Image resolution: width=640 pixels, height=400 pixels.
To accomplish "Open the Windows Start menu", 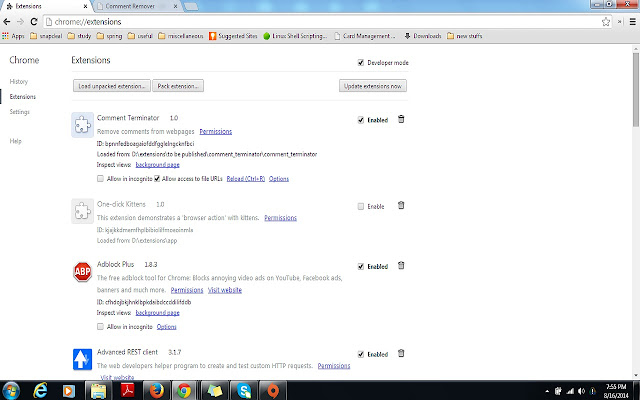I will [x=11, y=391].
